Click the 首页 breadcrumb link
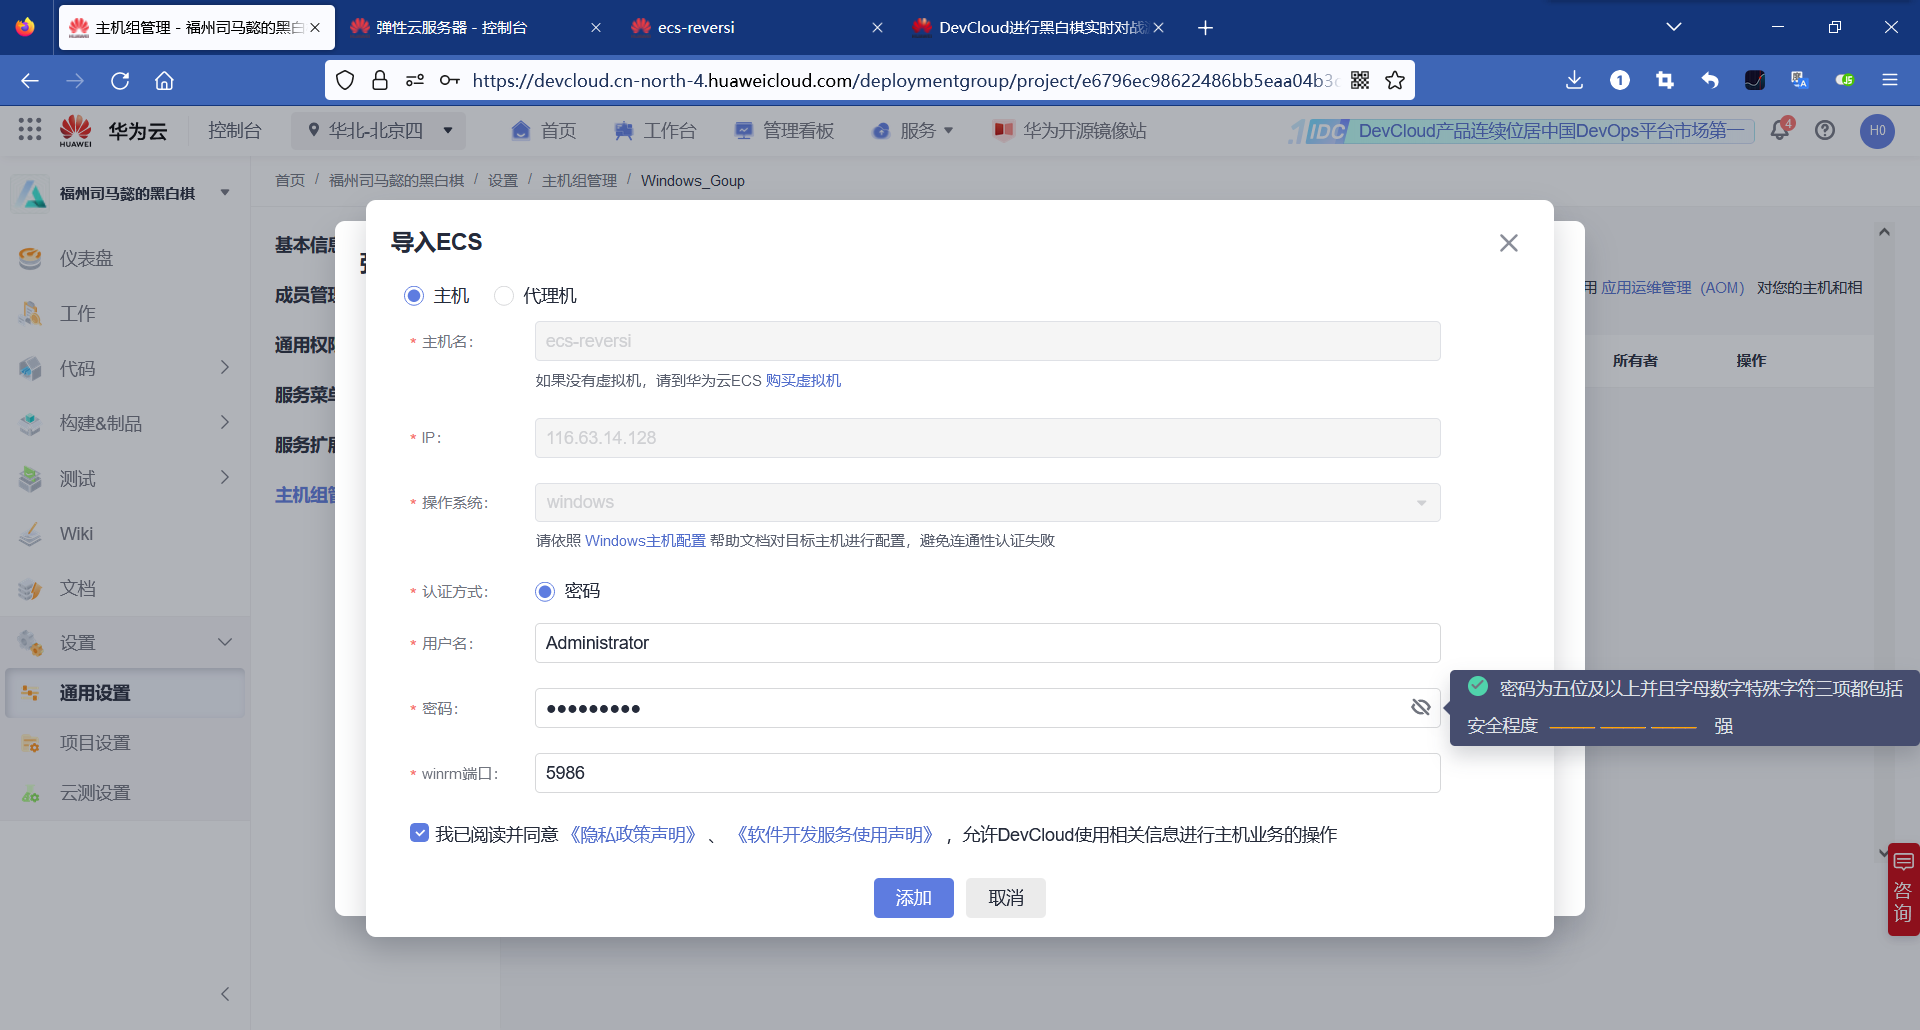This screenshot has height=1030, width=1920. pyautogui.click(x=290, y=181)
